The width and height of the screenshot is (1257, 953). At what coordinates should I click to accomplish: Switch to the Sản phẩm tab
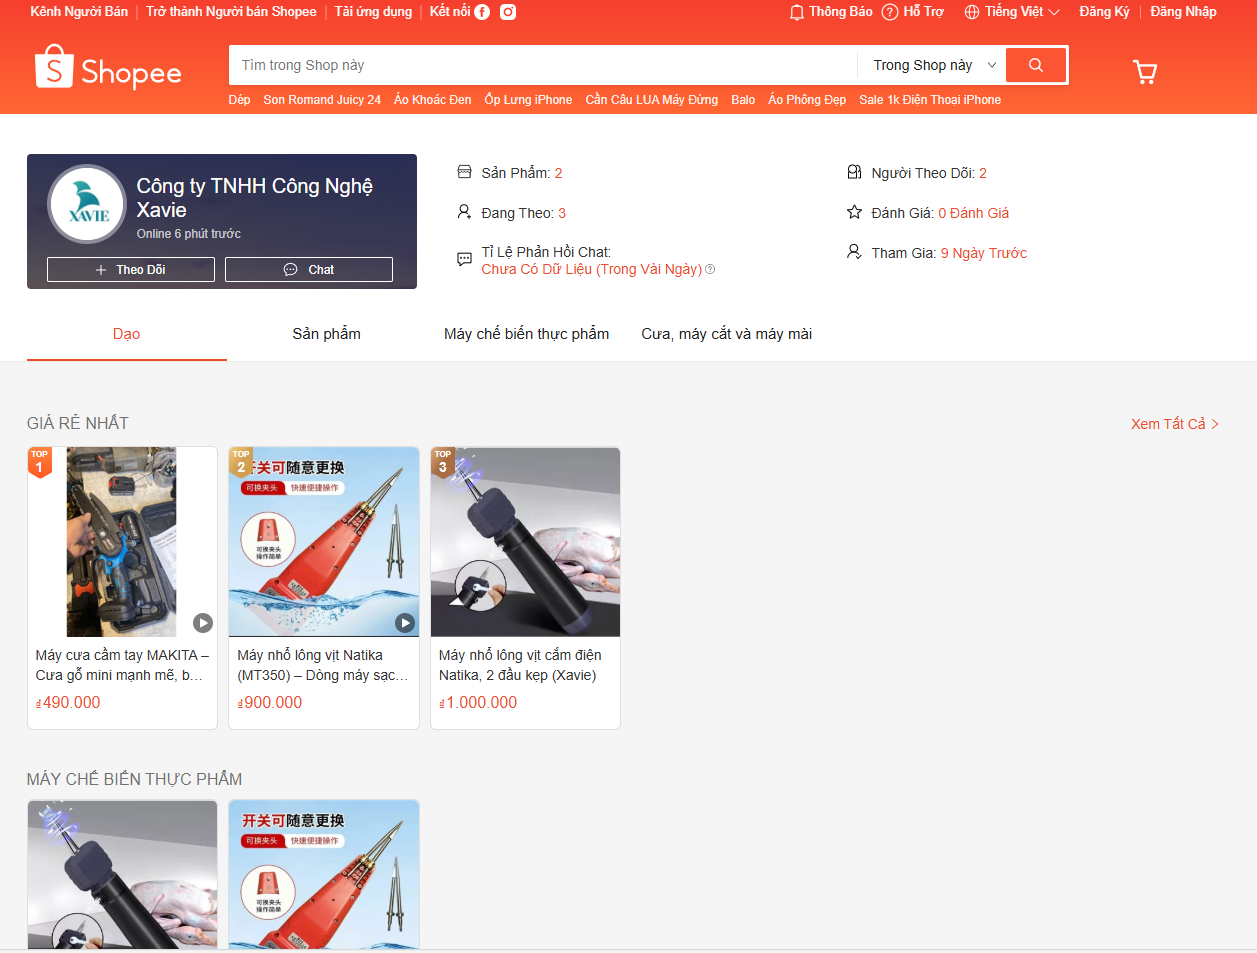point(327,334)
